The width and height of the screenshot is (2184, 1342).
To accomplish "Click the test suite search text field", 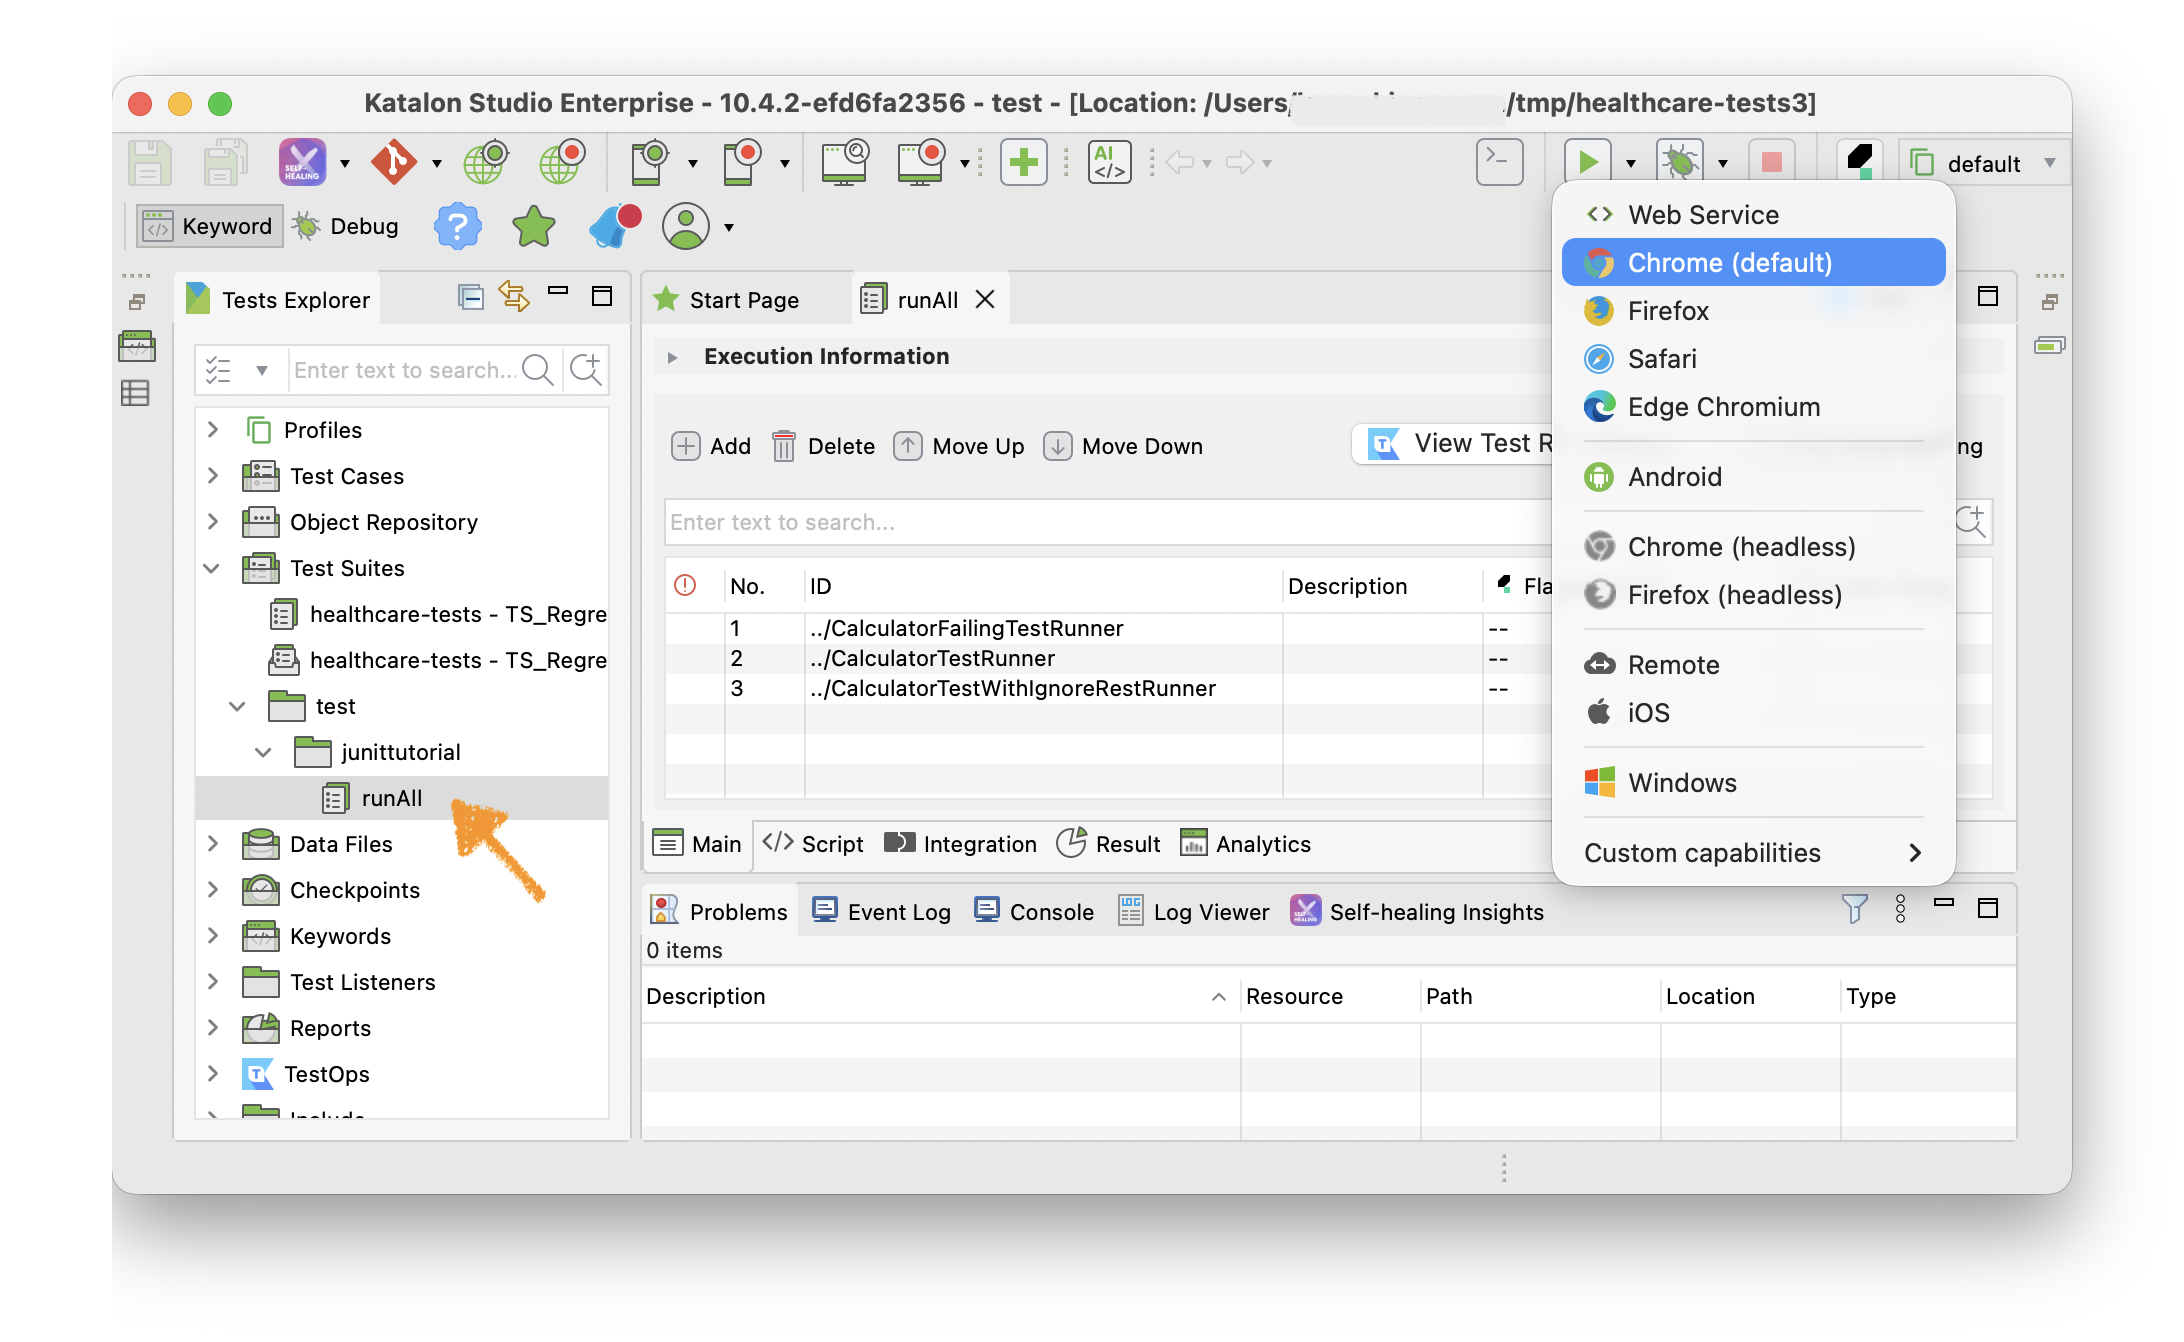I will 1108,522.
